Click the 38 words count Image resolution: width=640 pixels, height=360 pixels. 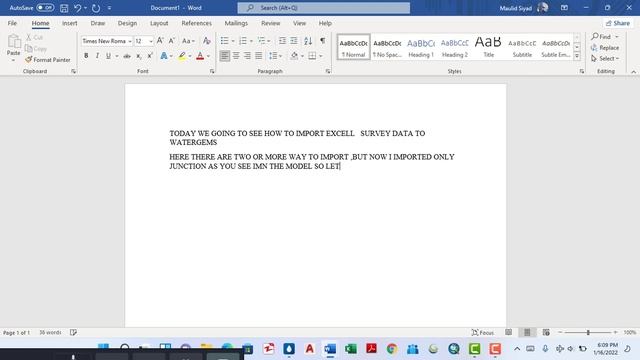(x=50, y=333)
